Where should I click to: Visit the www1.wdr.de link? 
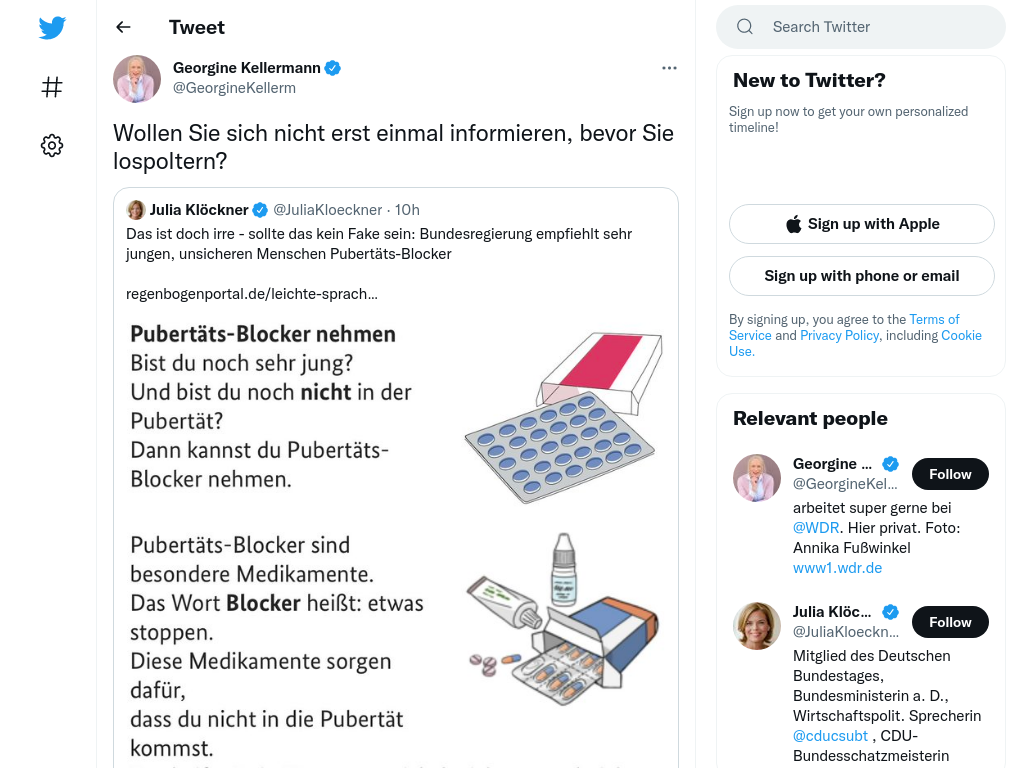coord(837,568)
